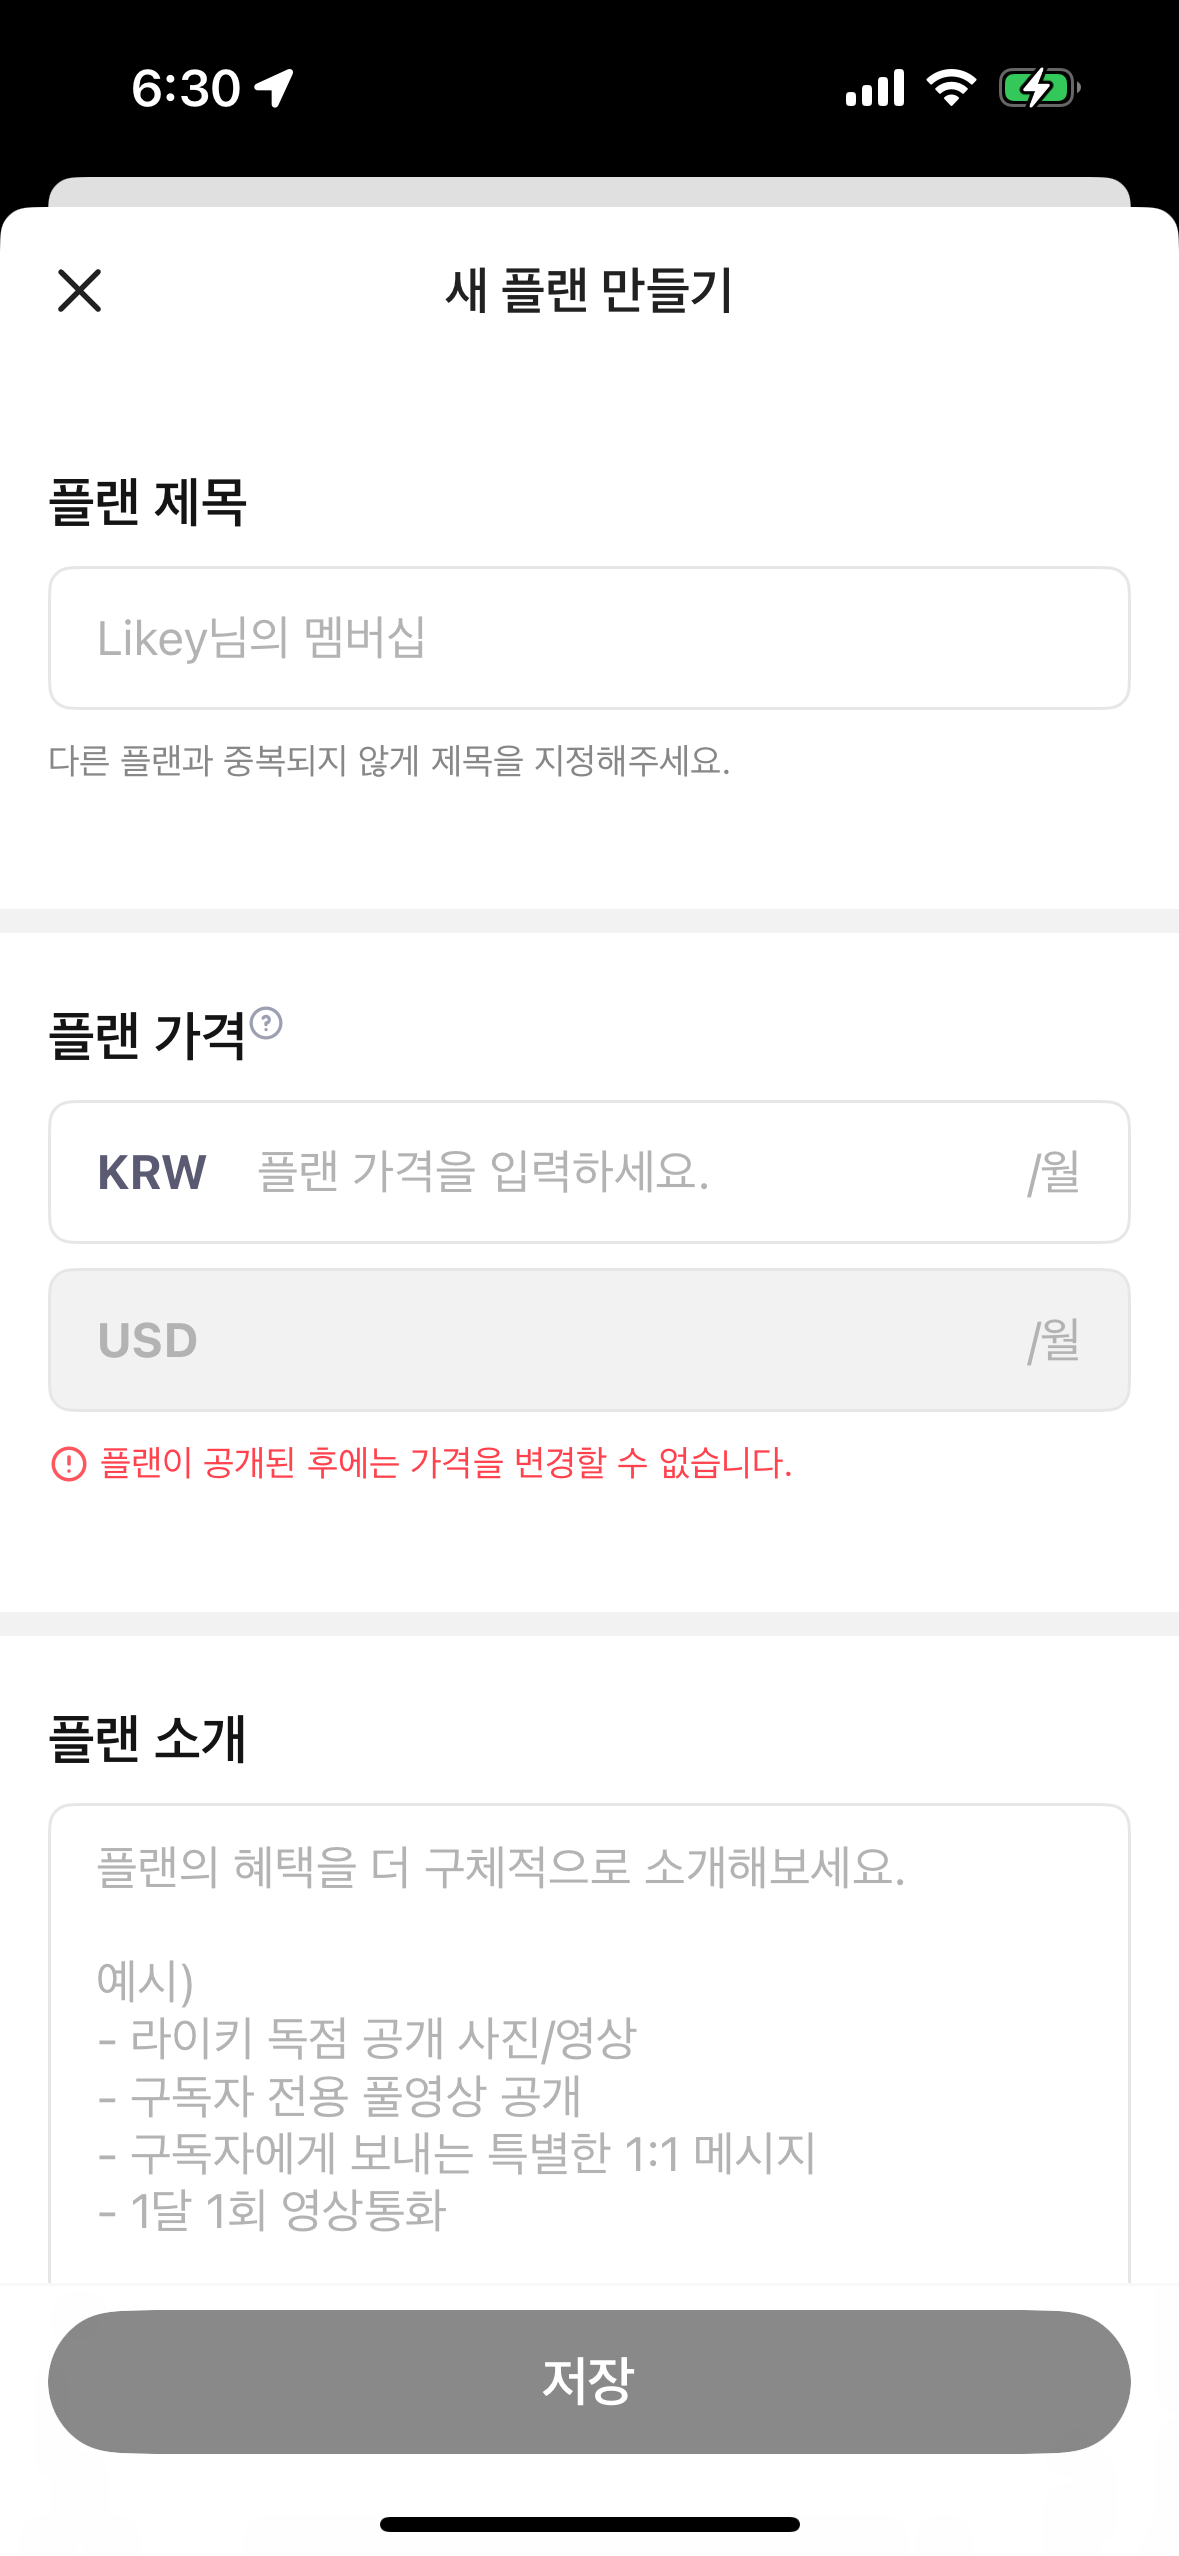Tap the 플랜 제목 section label
1179x2556 pixels.
(x=148, y=502)
